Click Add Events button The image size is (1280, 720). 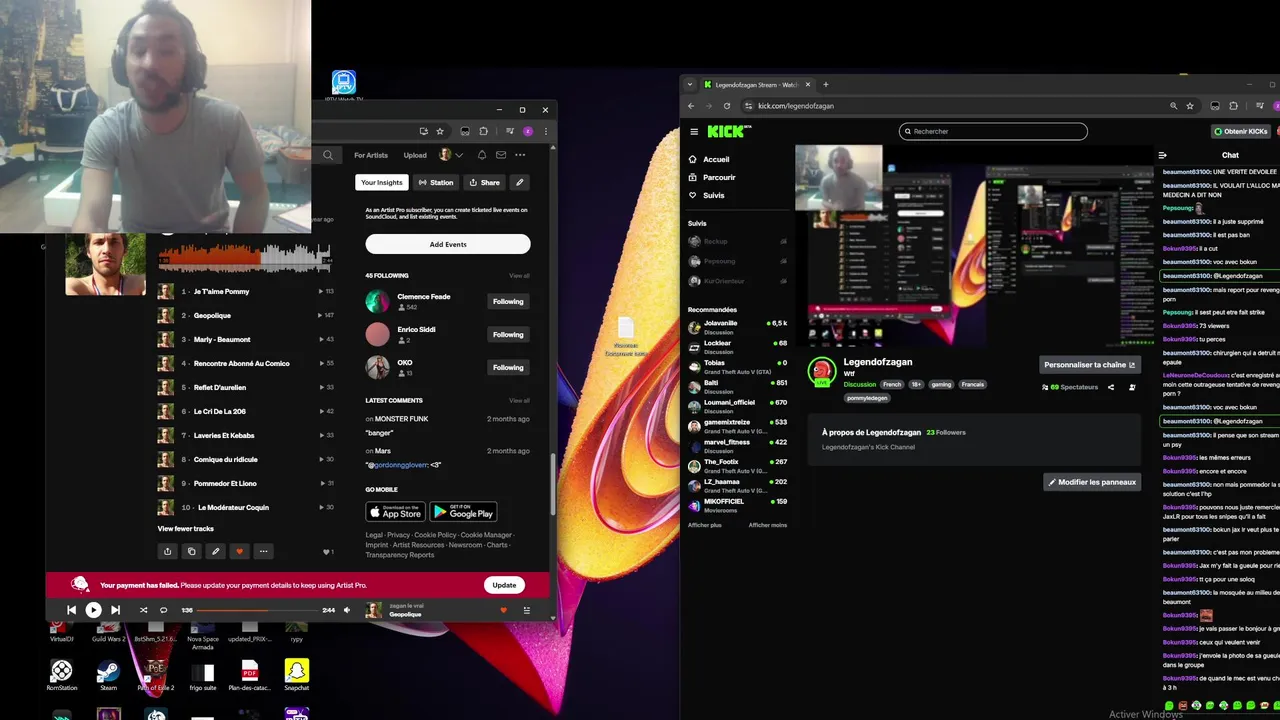tap(448, 244)
